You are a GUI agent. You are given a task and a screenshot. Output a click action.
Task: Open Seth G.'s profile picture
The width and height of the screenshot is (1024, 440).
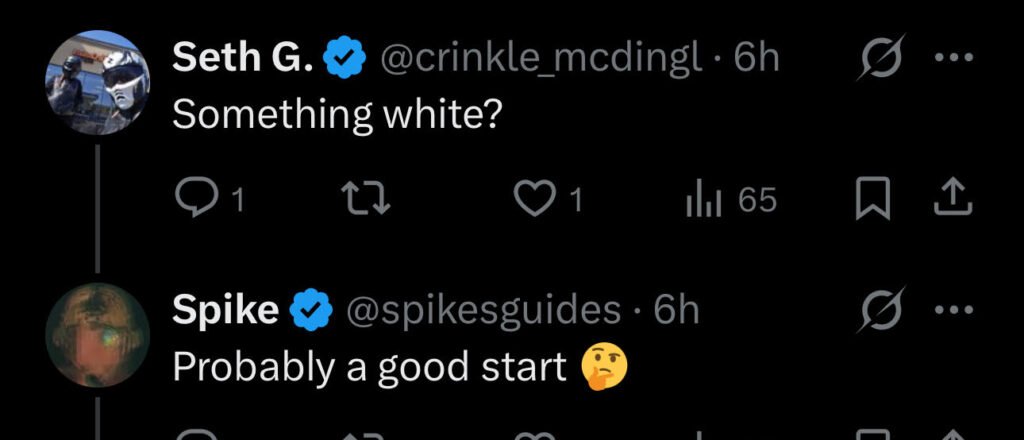point(97,82)
